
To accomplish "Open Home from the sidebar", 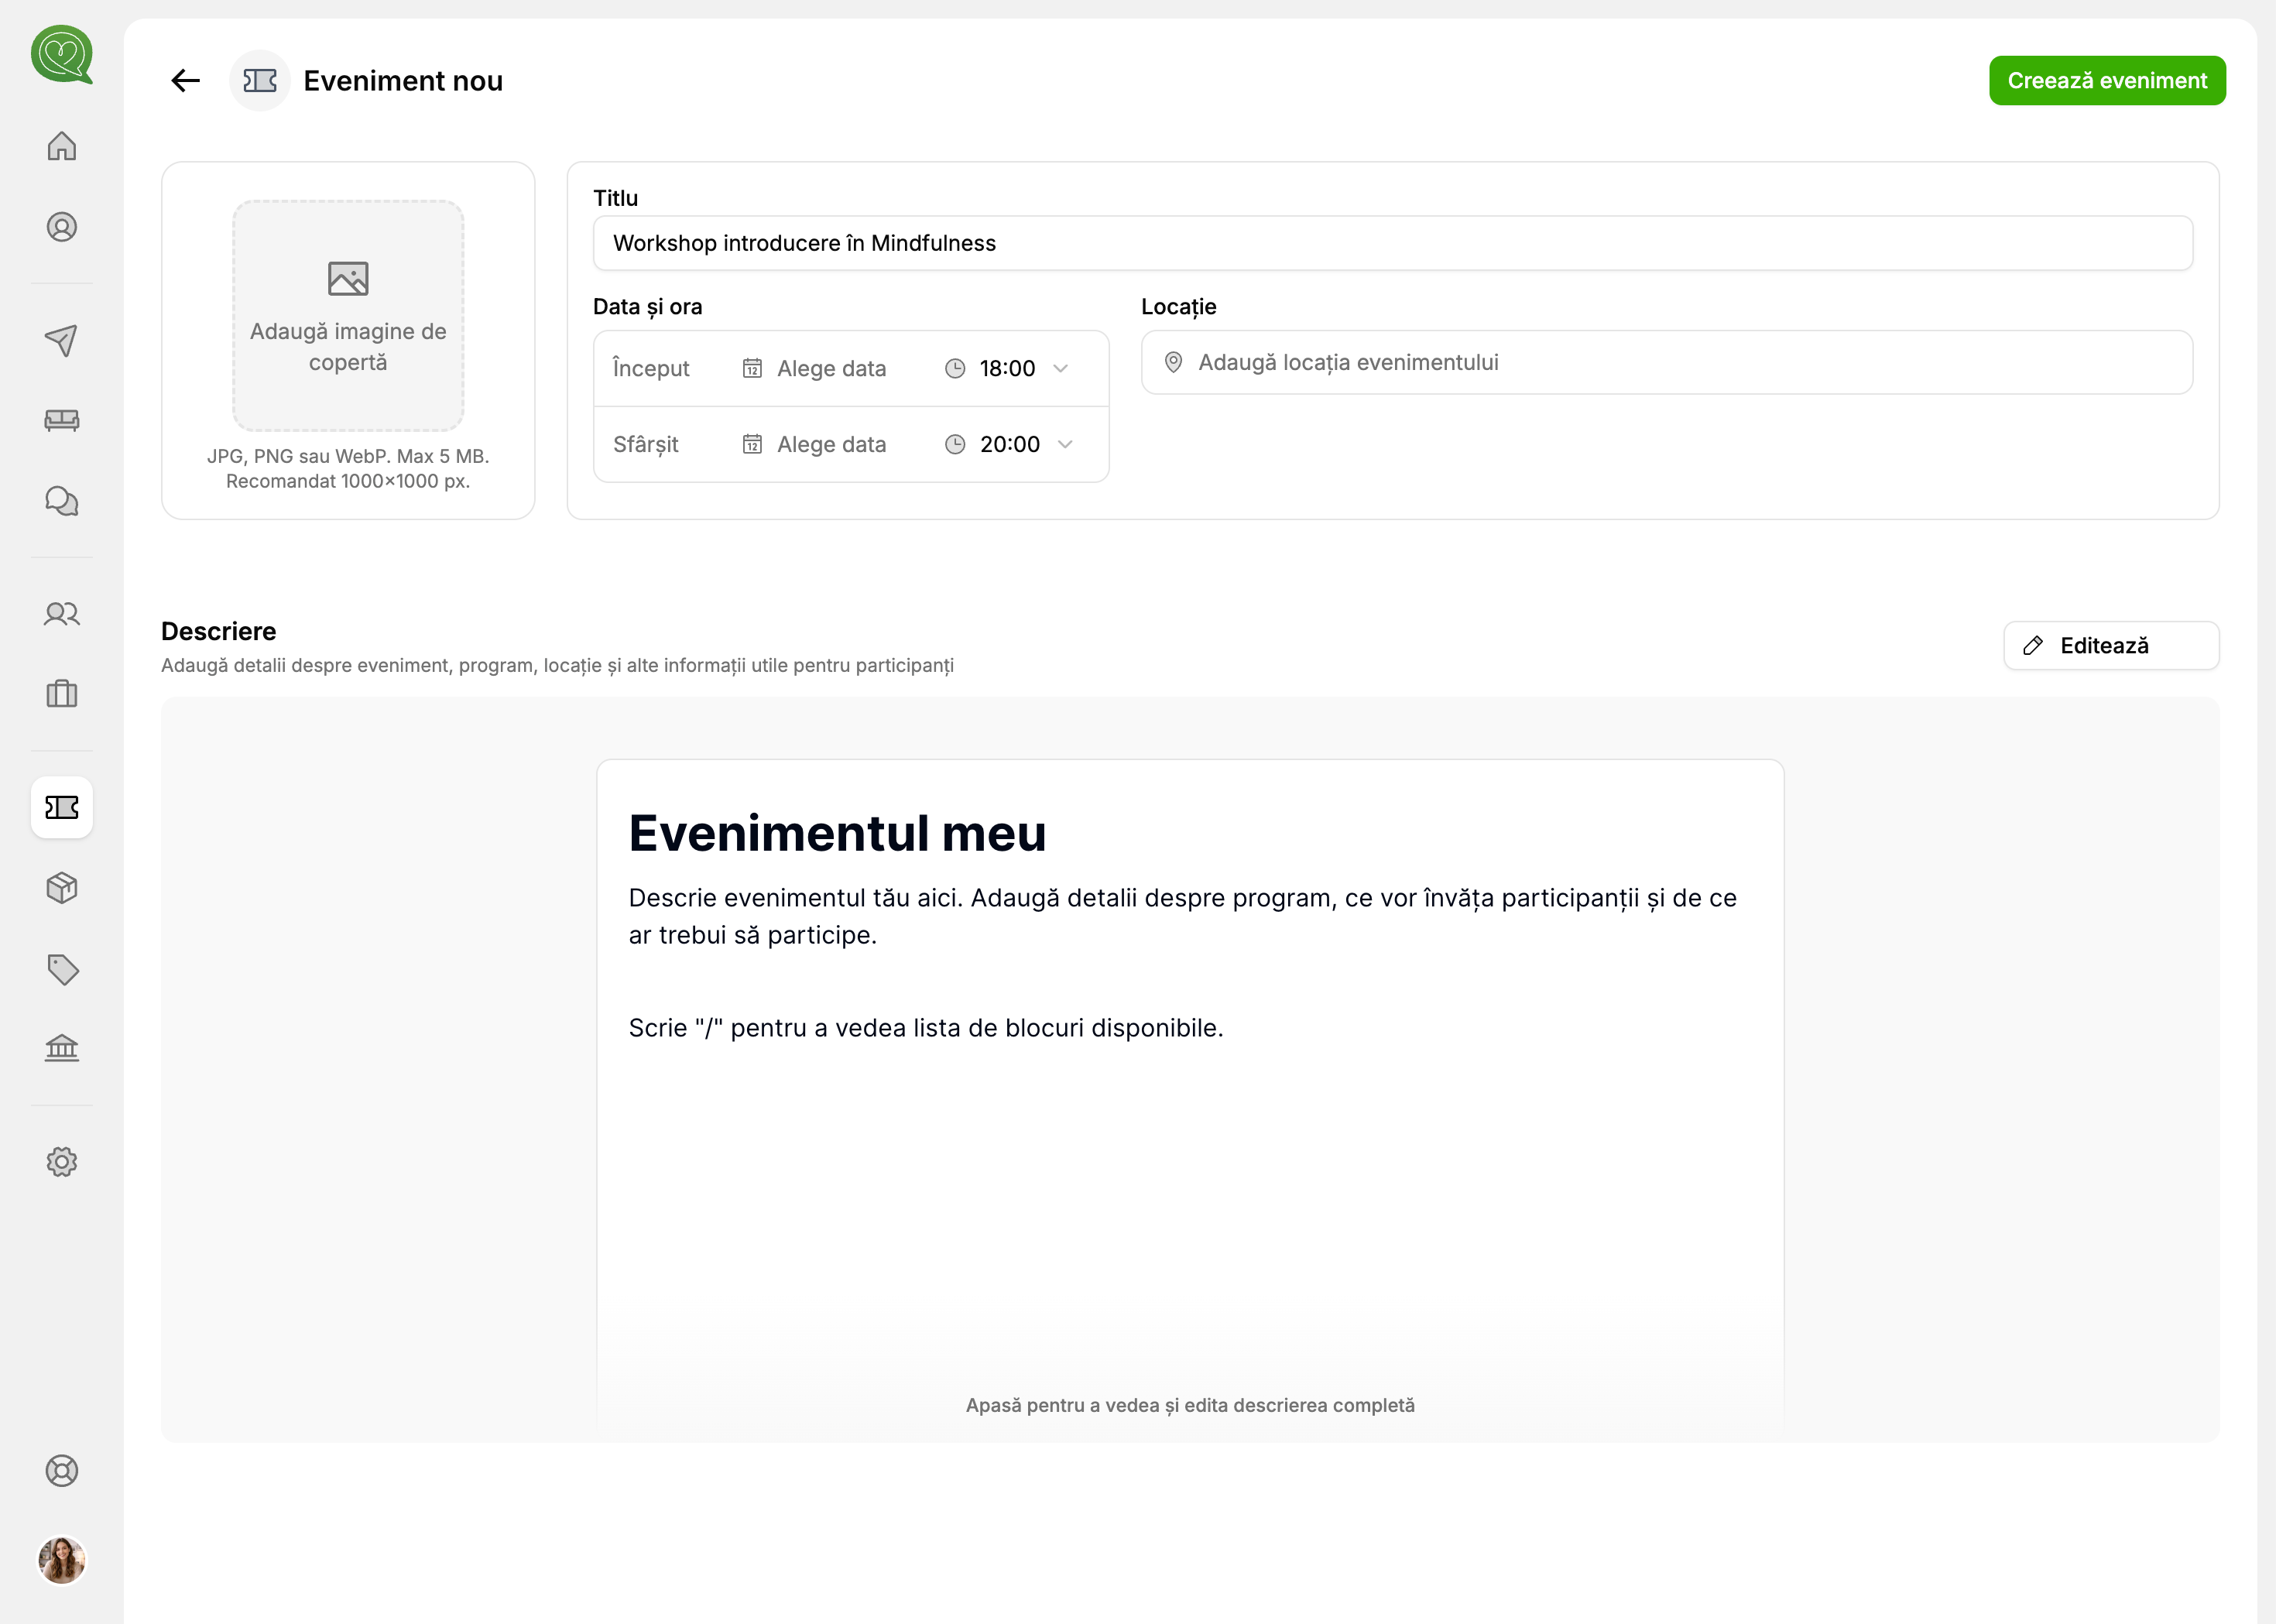I will [62, 146].
